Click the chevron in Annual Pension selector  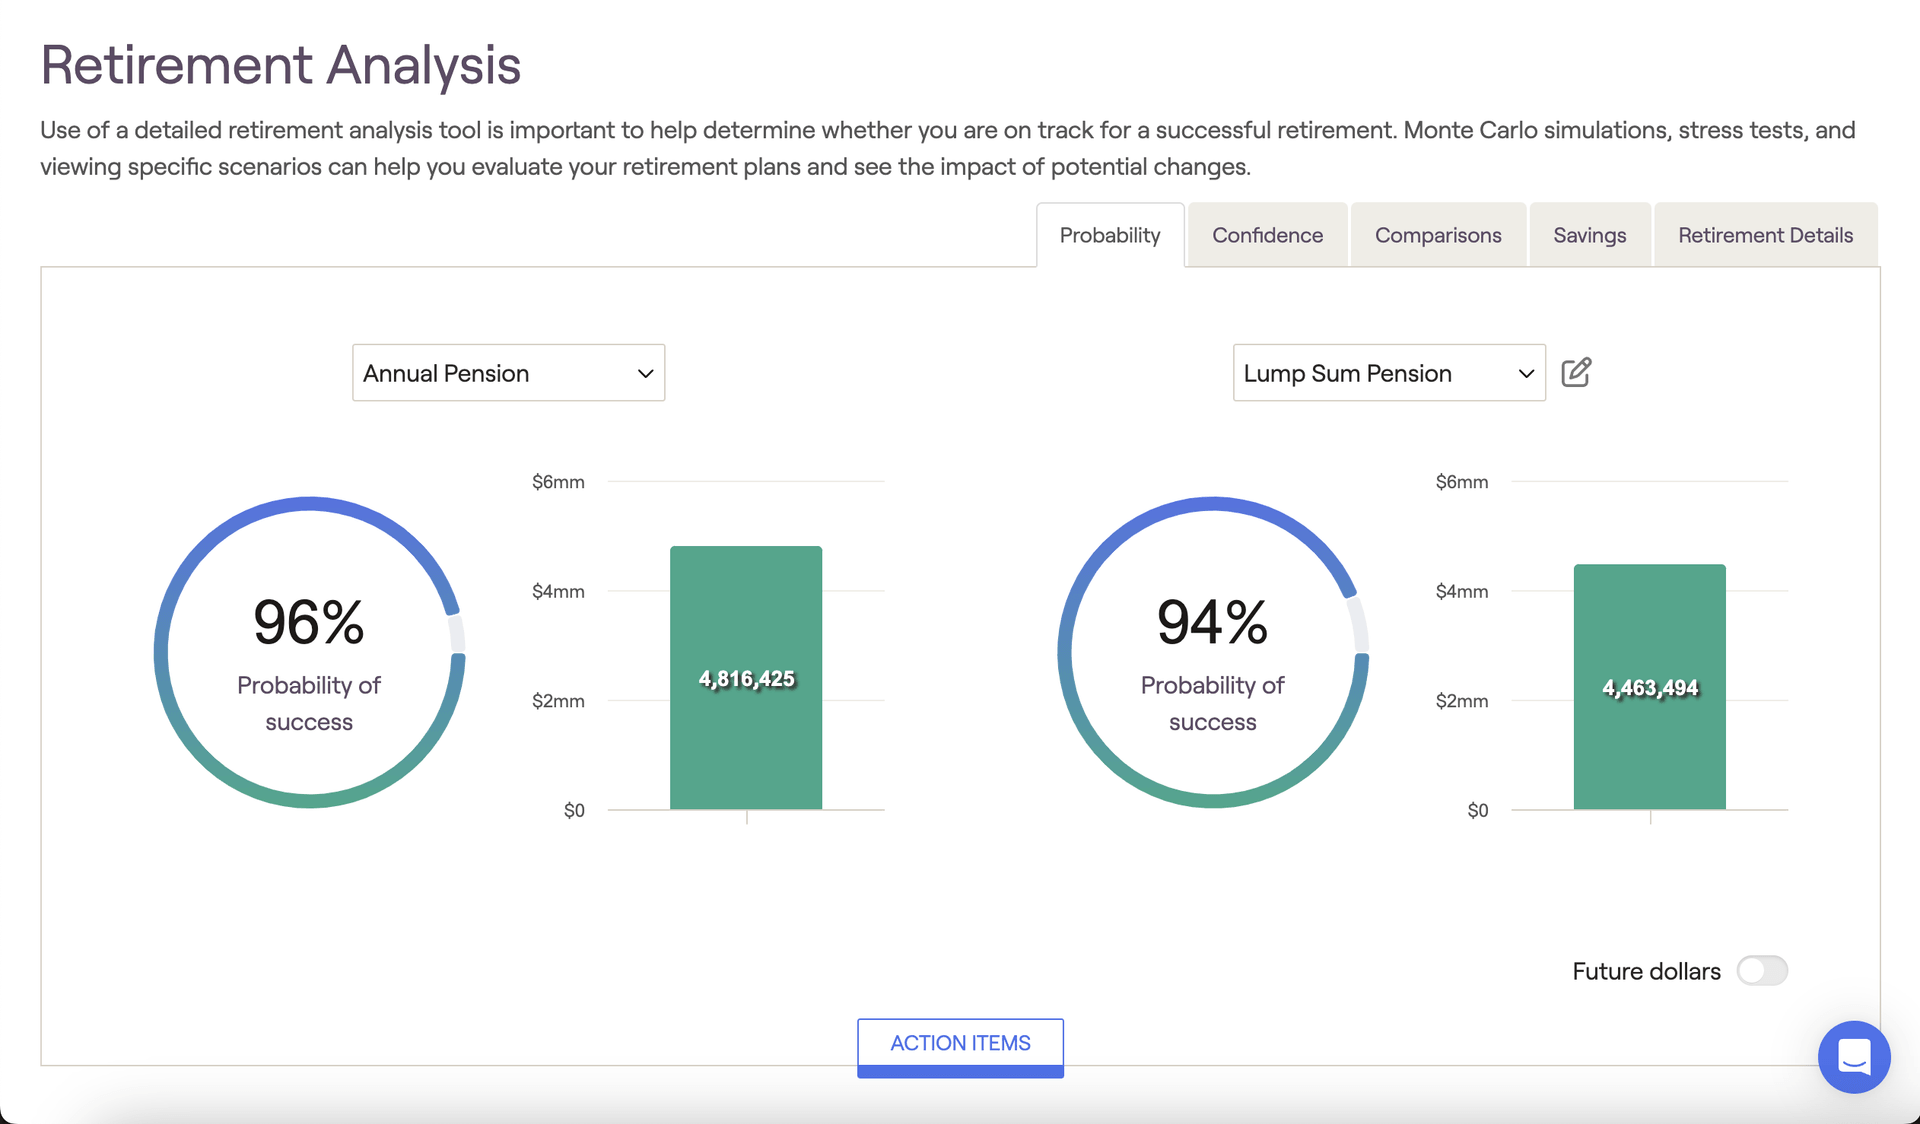pyautogui.click(x=645, y=374)
